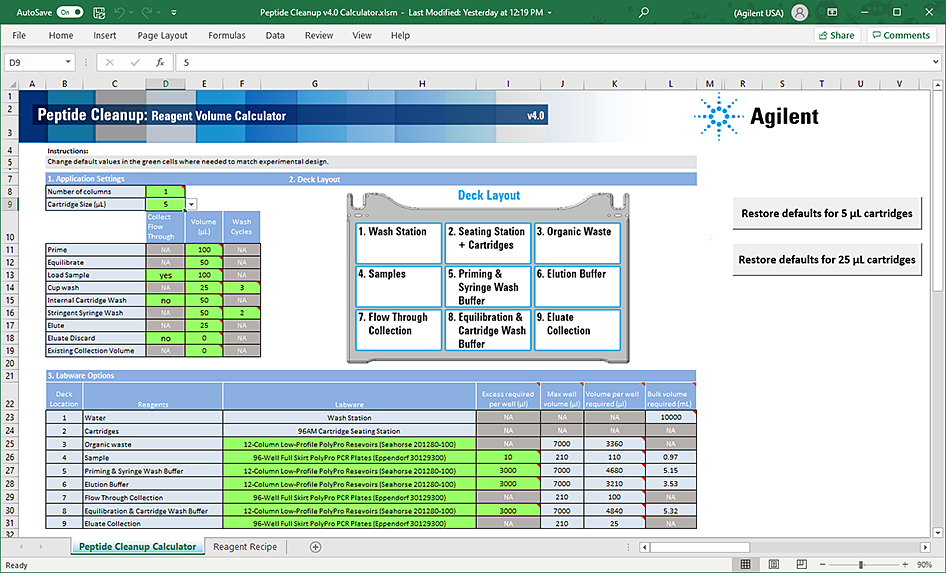This screenshot has height=573, width=946.
Task: Click horizontal scrollbar right arrow
Action: [x=925, y=548]
